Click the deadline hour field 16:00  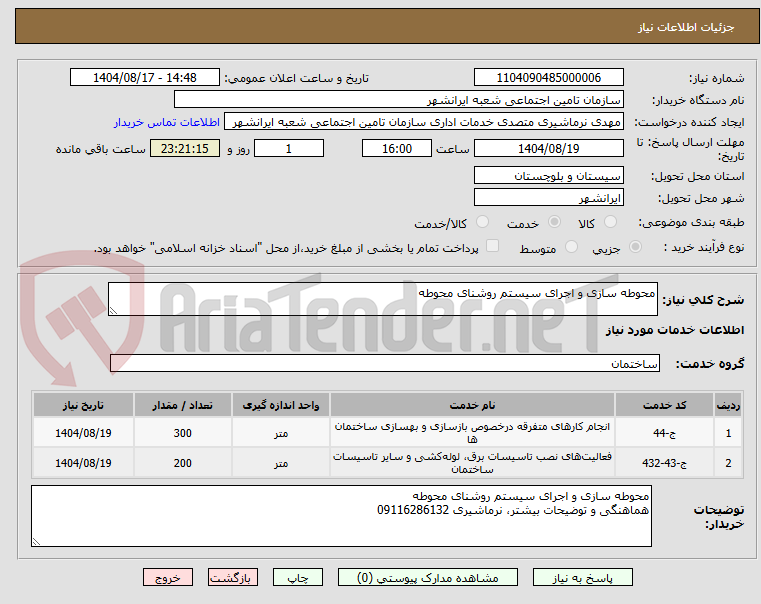point(397,148)
